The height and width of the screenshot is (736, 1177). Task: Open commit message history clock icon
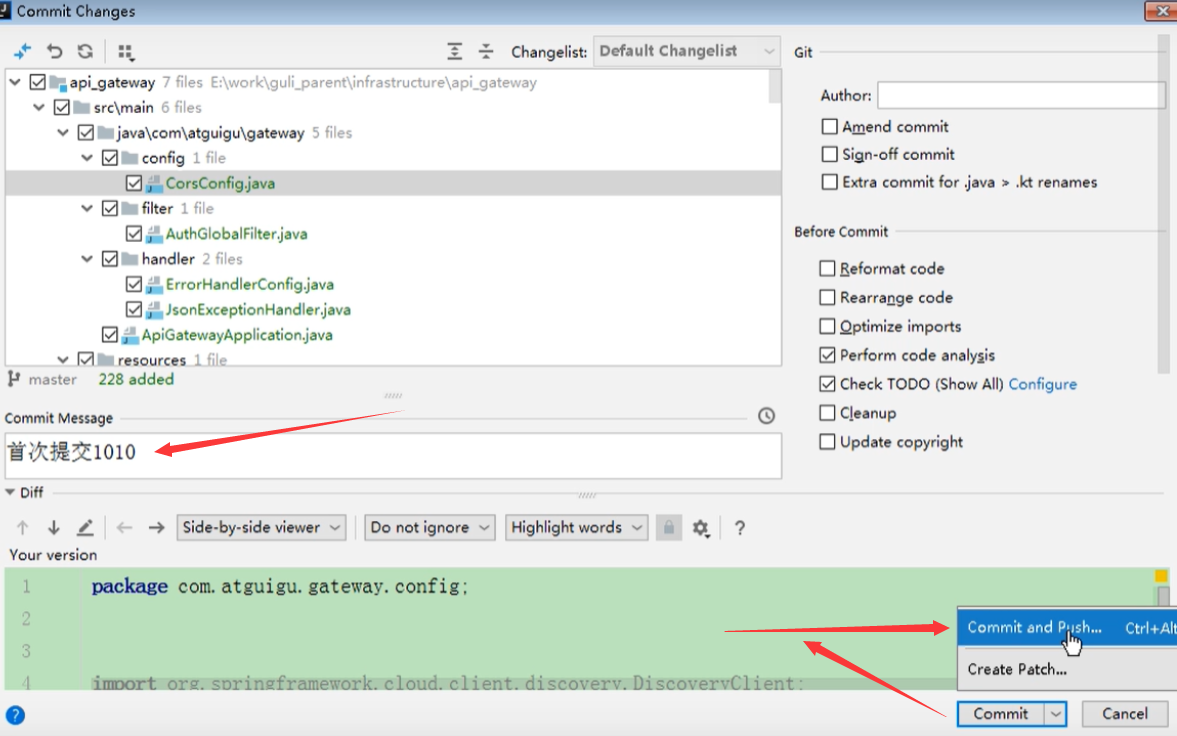click(x=765, y=415)
